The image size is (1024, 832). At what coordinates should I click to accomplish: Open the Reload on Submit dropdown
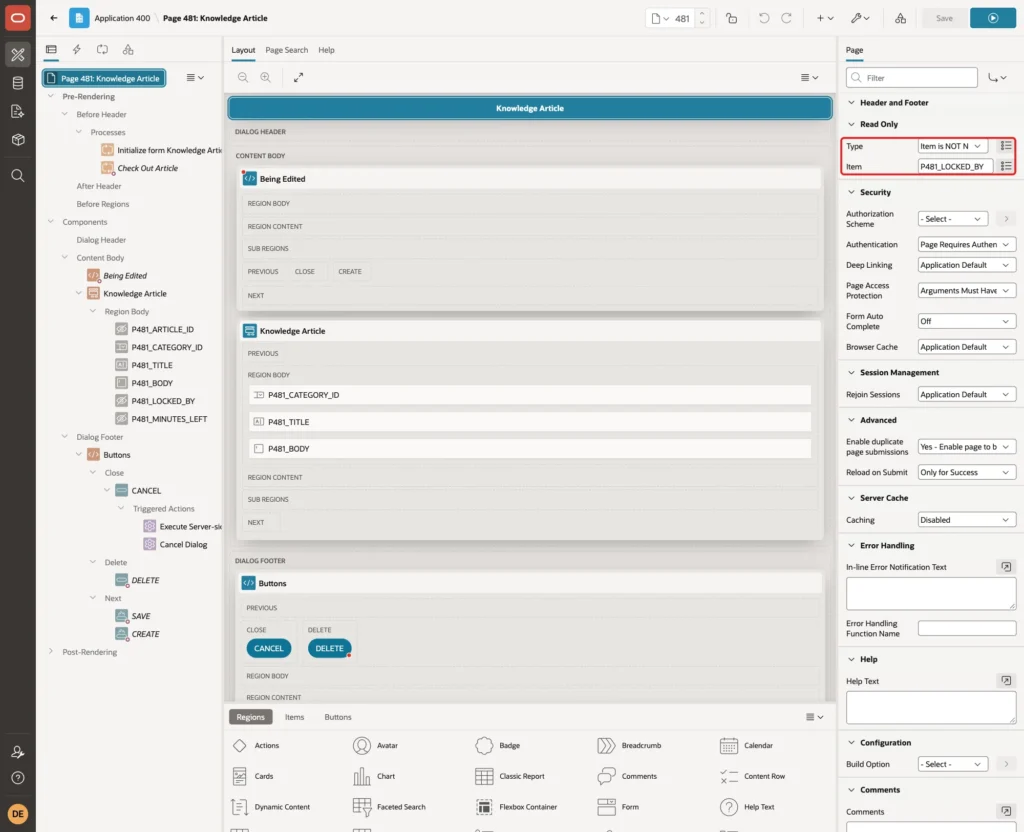coord(967,473)
